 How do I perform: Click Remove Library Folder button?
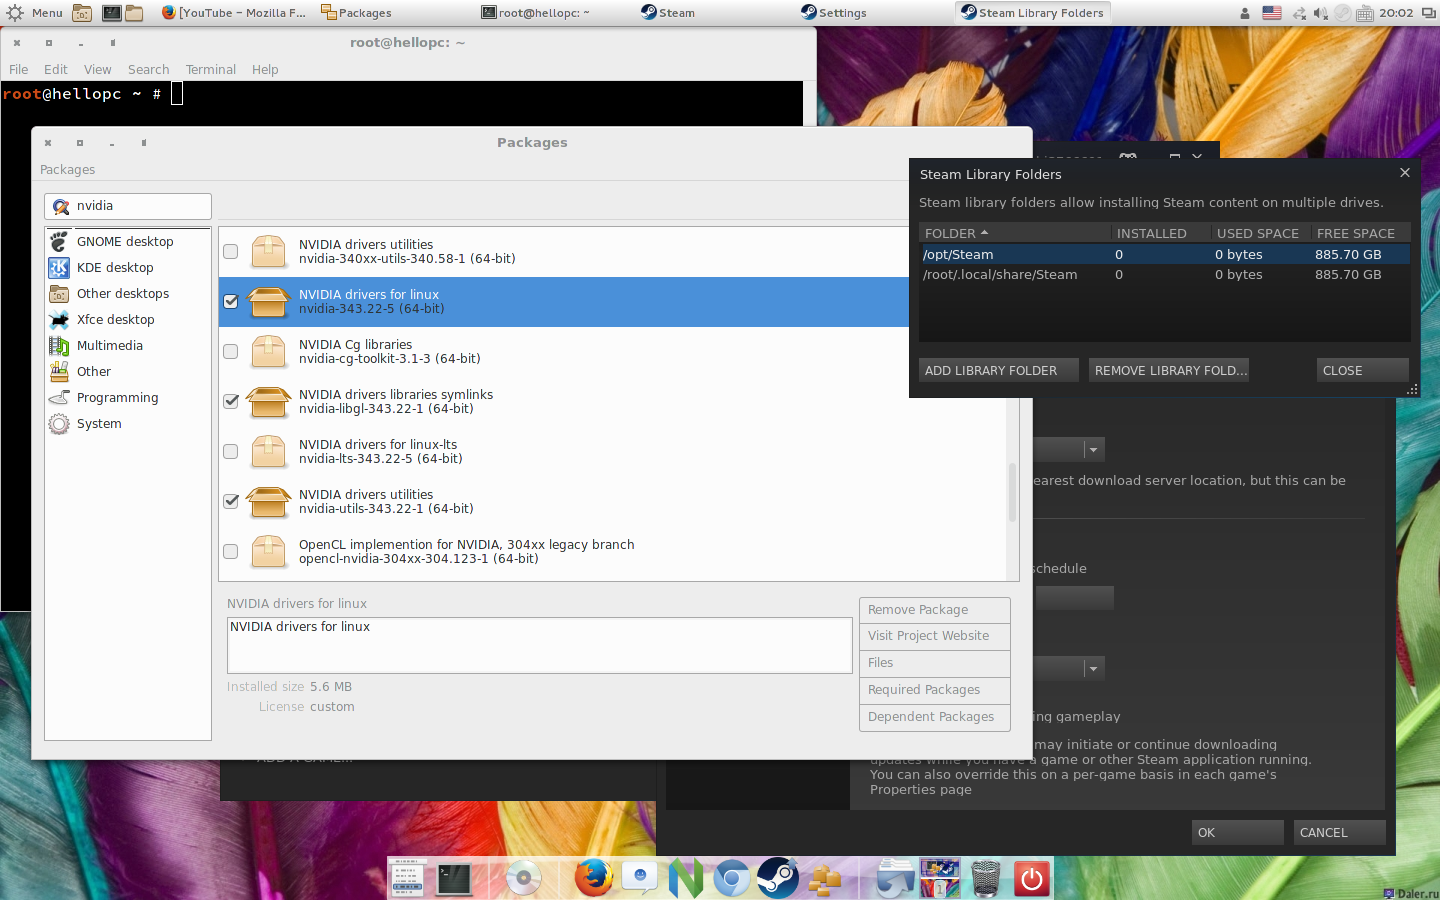pyautogui.click(x=1170, y=370)
